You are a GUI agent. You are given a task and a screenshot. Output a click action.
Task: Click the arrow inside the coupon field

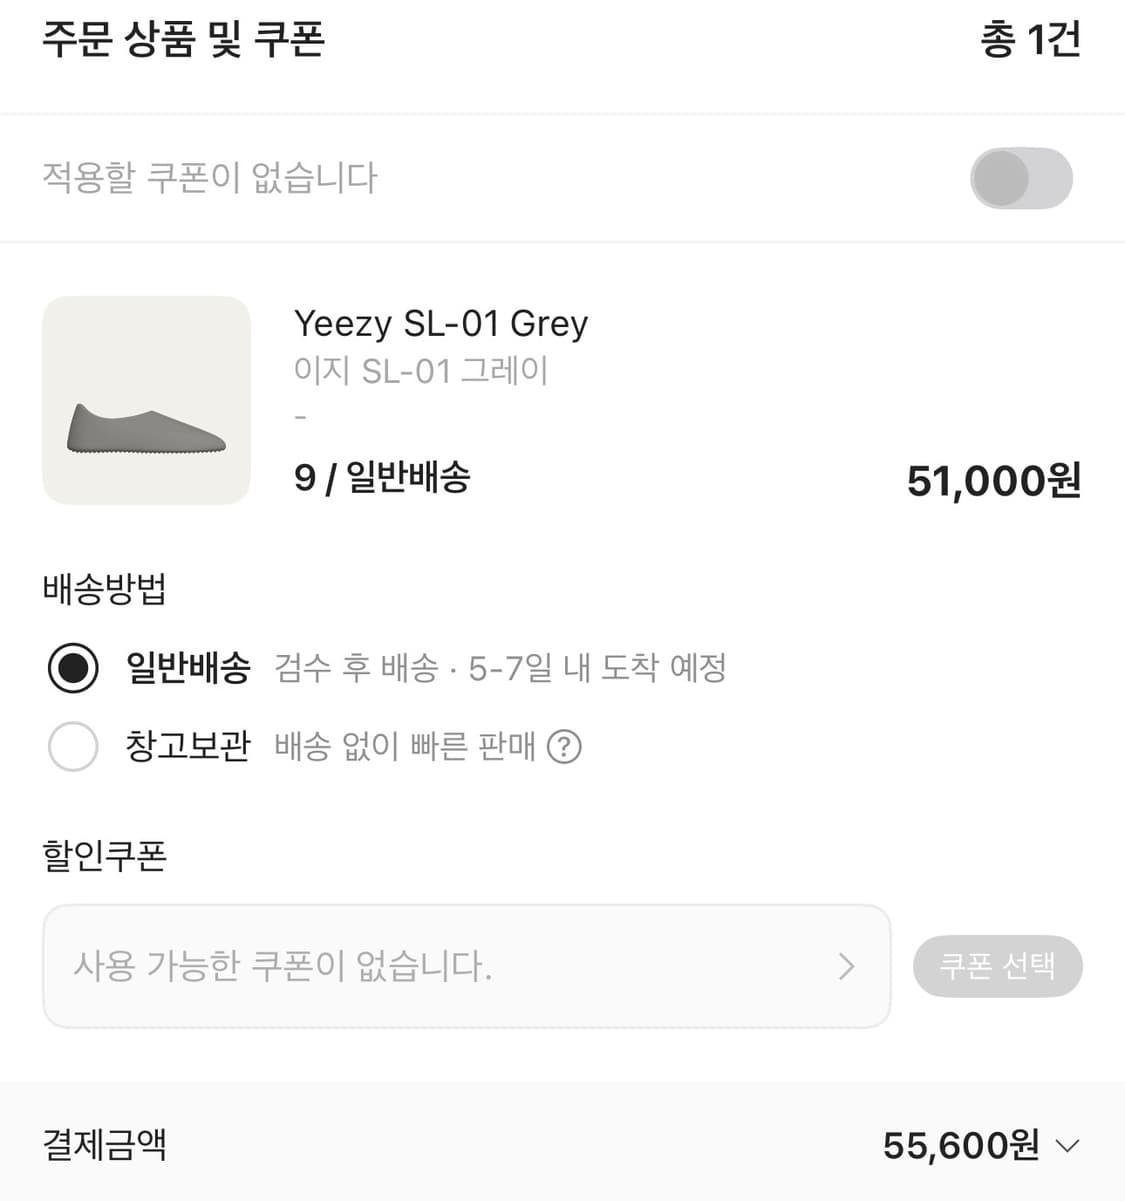pos(846,966)
